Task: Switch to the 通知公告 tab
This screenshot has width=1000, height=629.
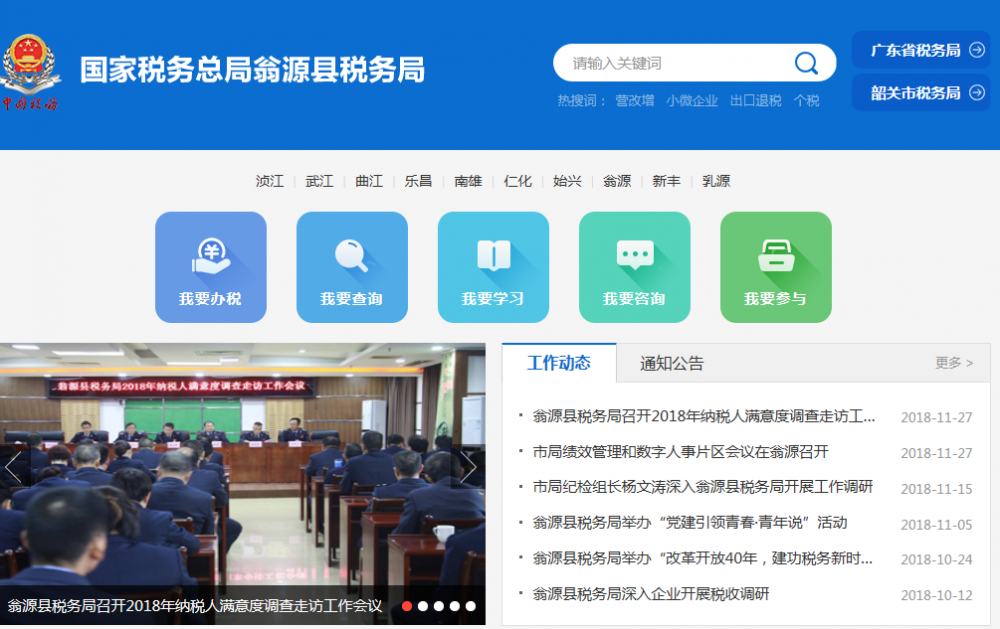Action: pos(673,363)
